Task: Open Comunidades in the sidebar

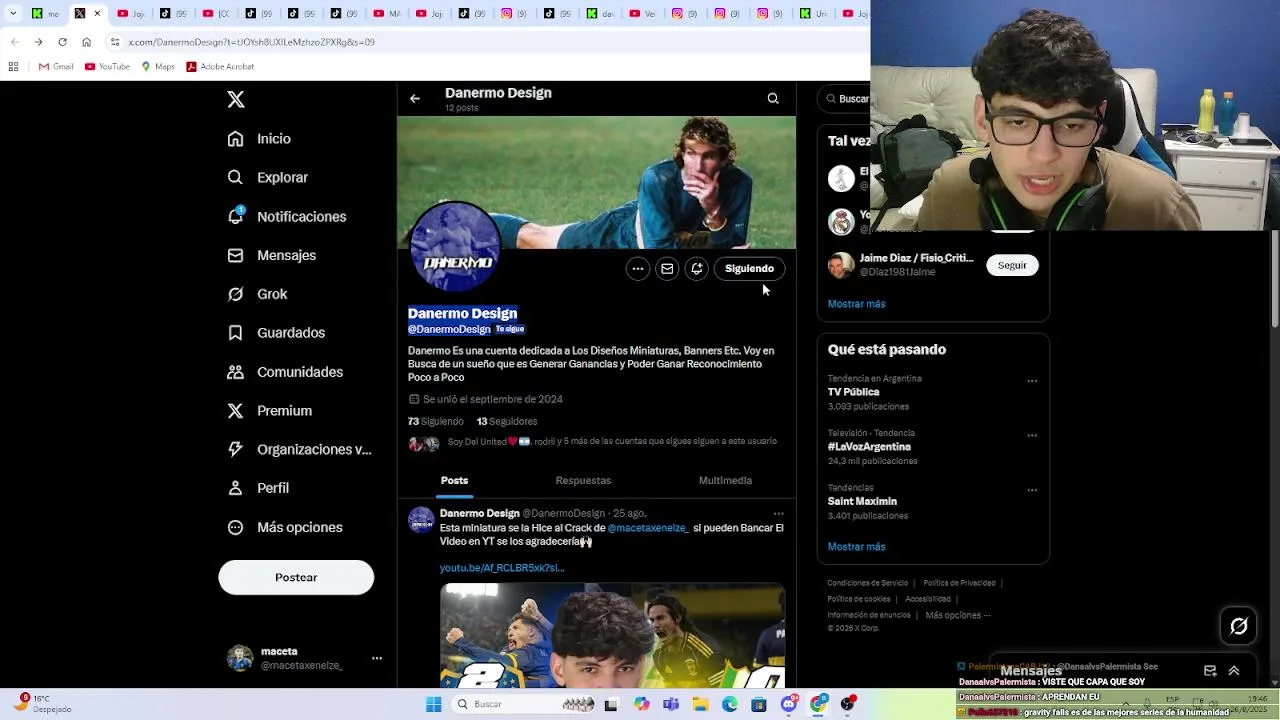Action: 285,372
